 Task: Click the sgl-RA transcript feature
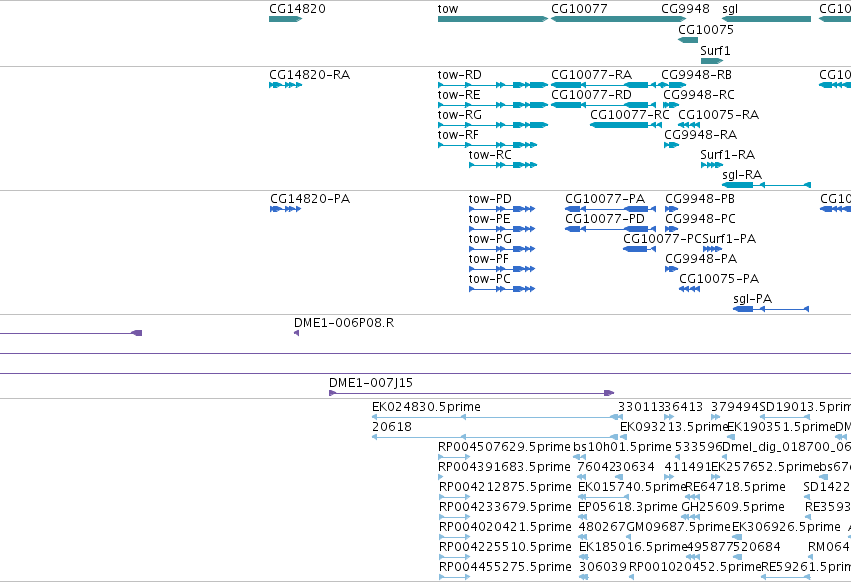766,185
